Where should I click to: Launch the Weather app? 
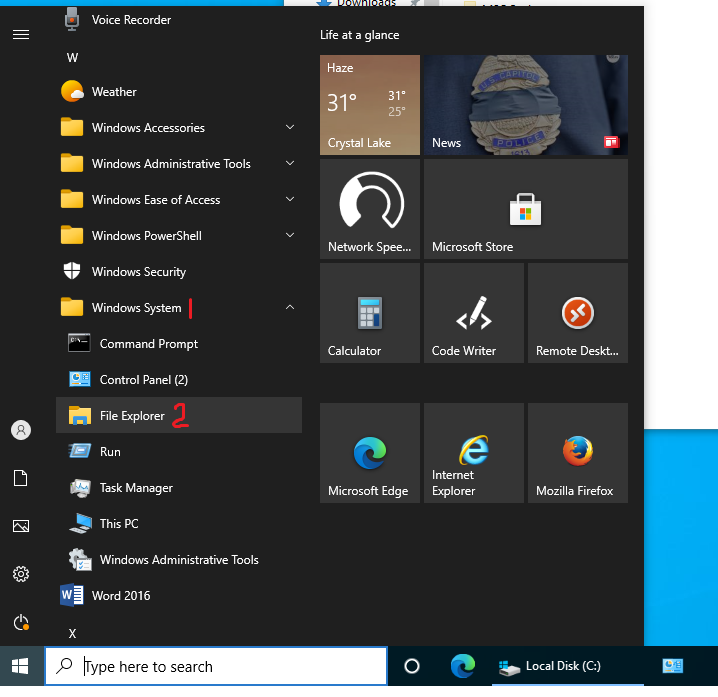click(x=179, y=92)
